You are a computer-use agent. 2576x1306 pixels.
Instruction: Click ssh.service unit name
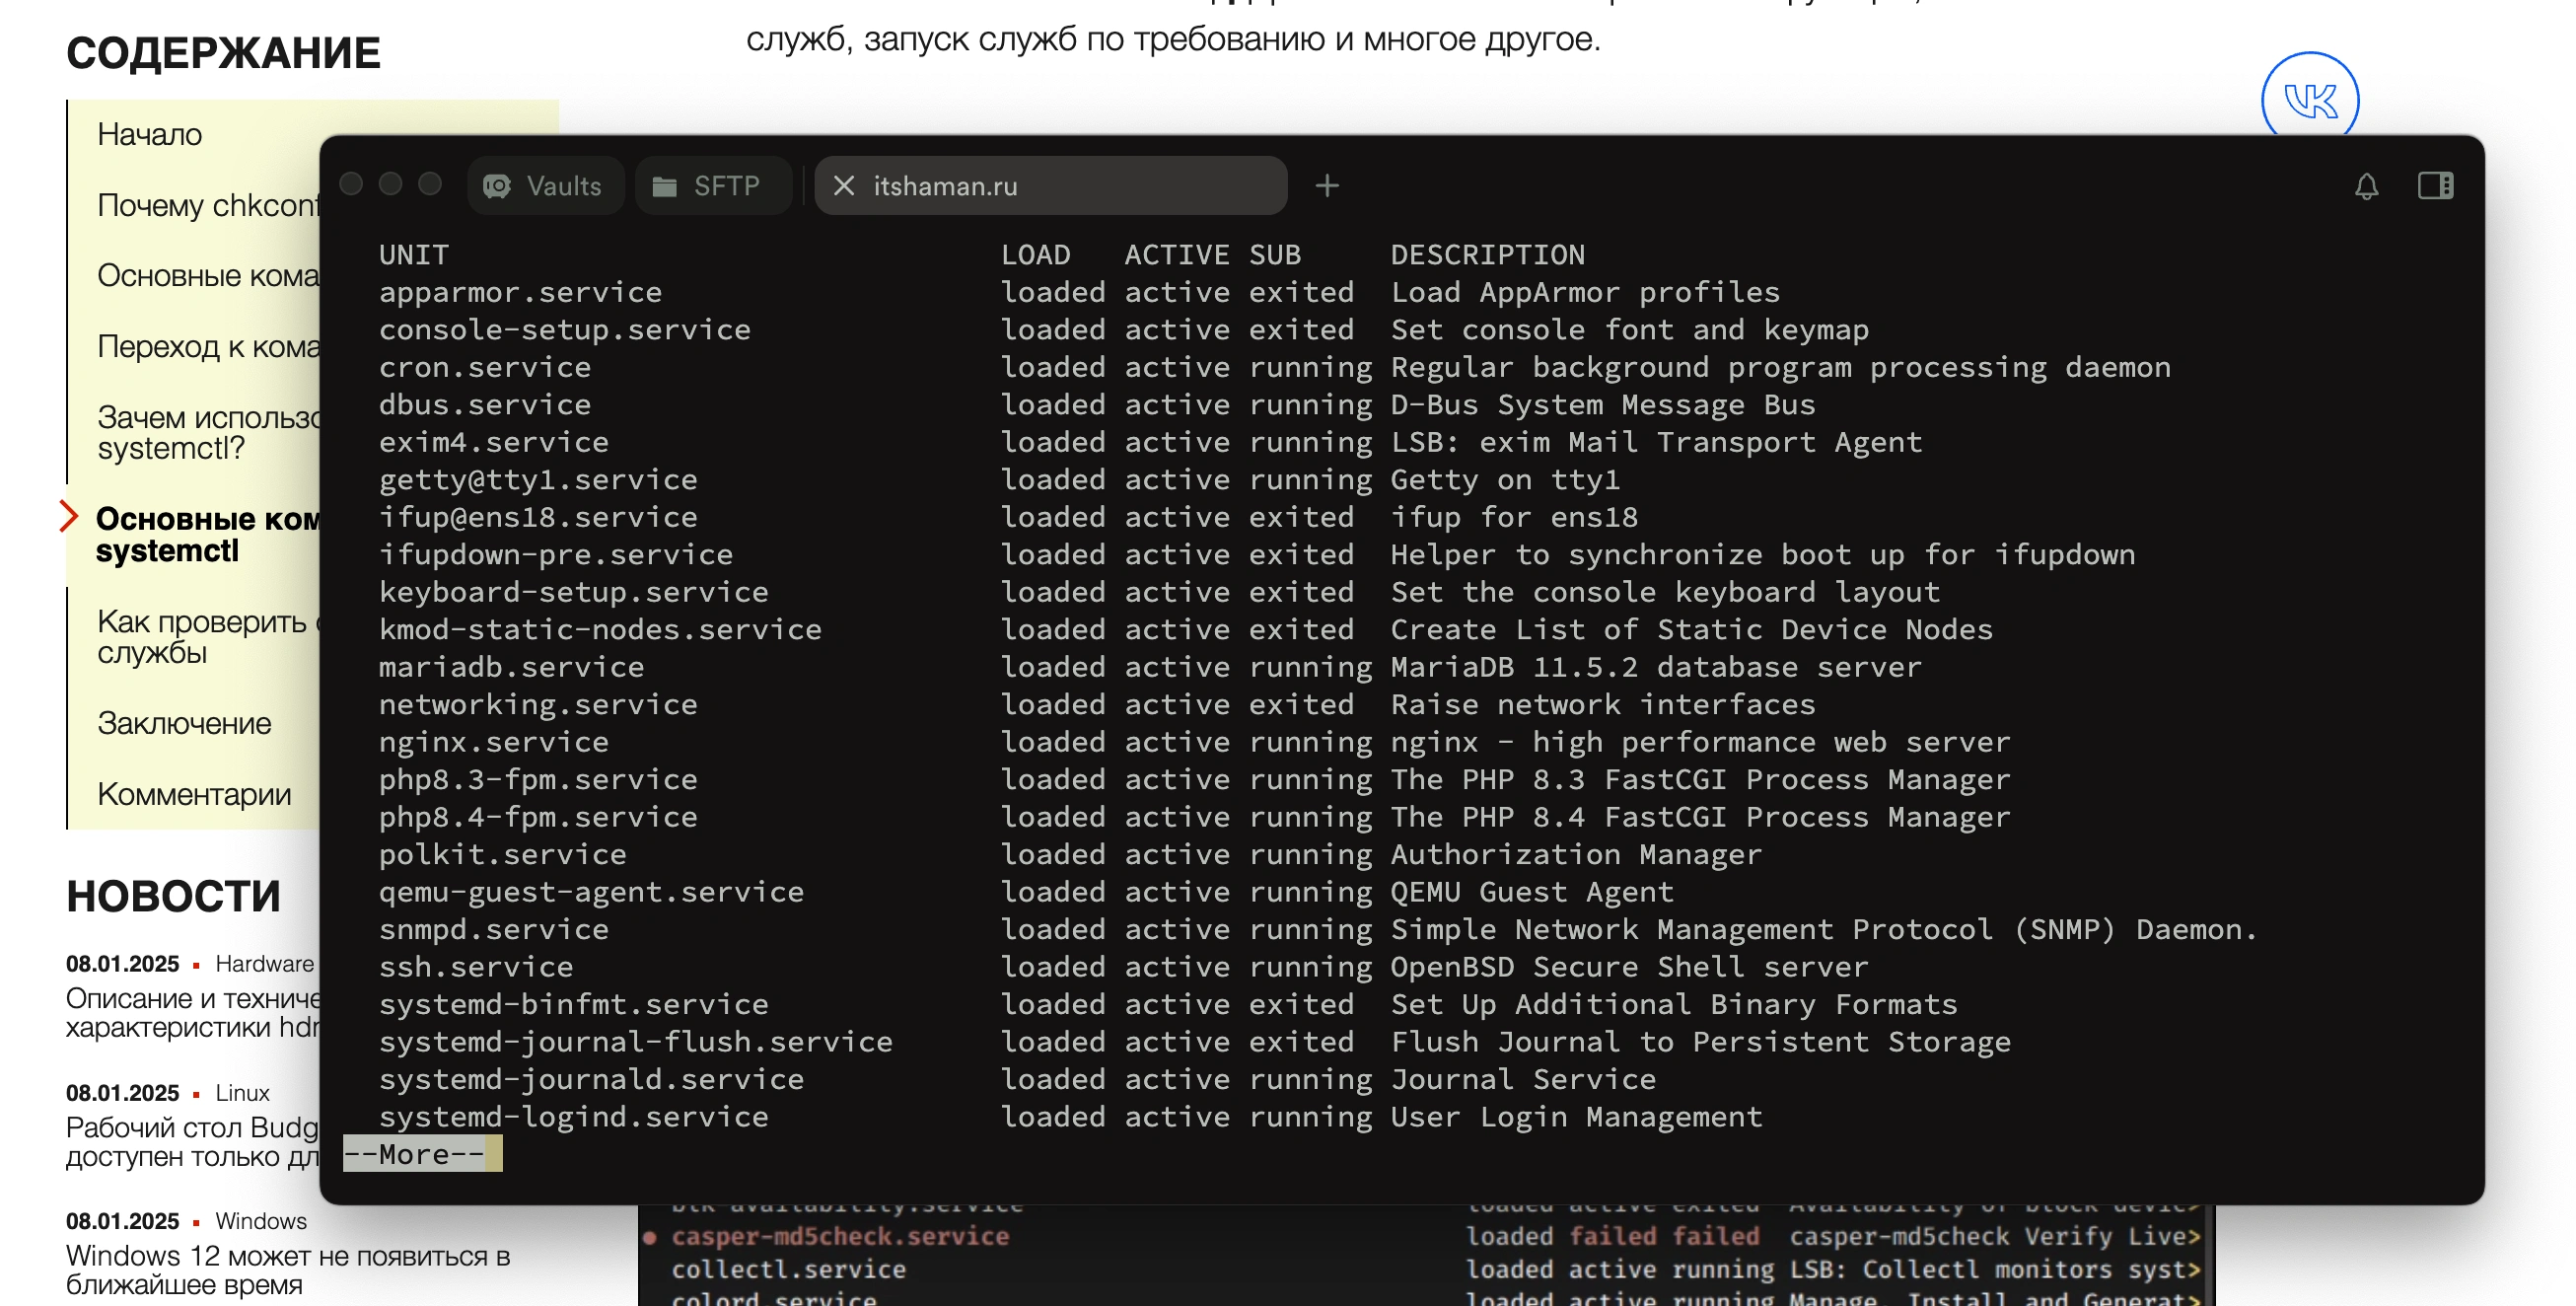[x=476, y=967]
